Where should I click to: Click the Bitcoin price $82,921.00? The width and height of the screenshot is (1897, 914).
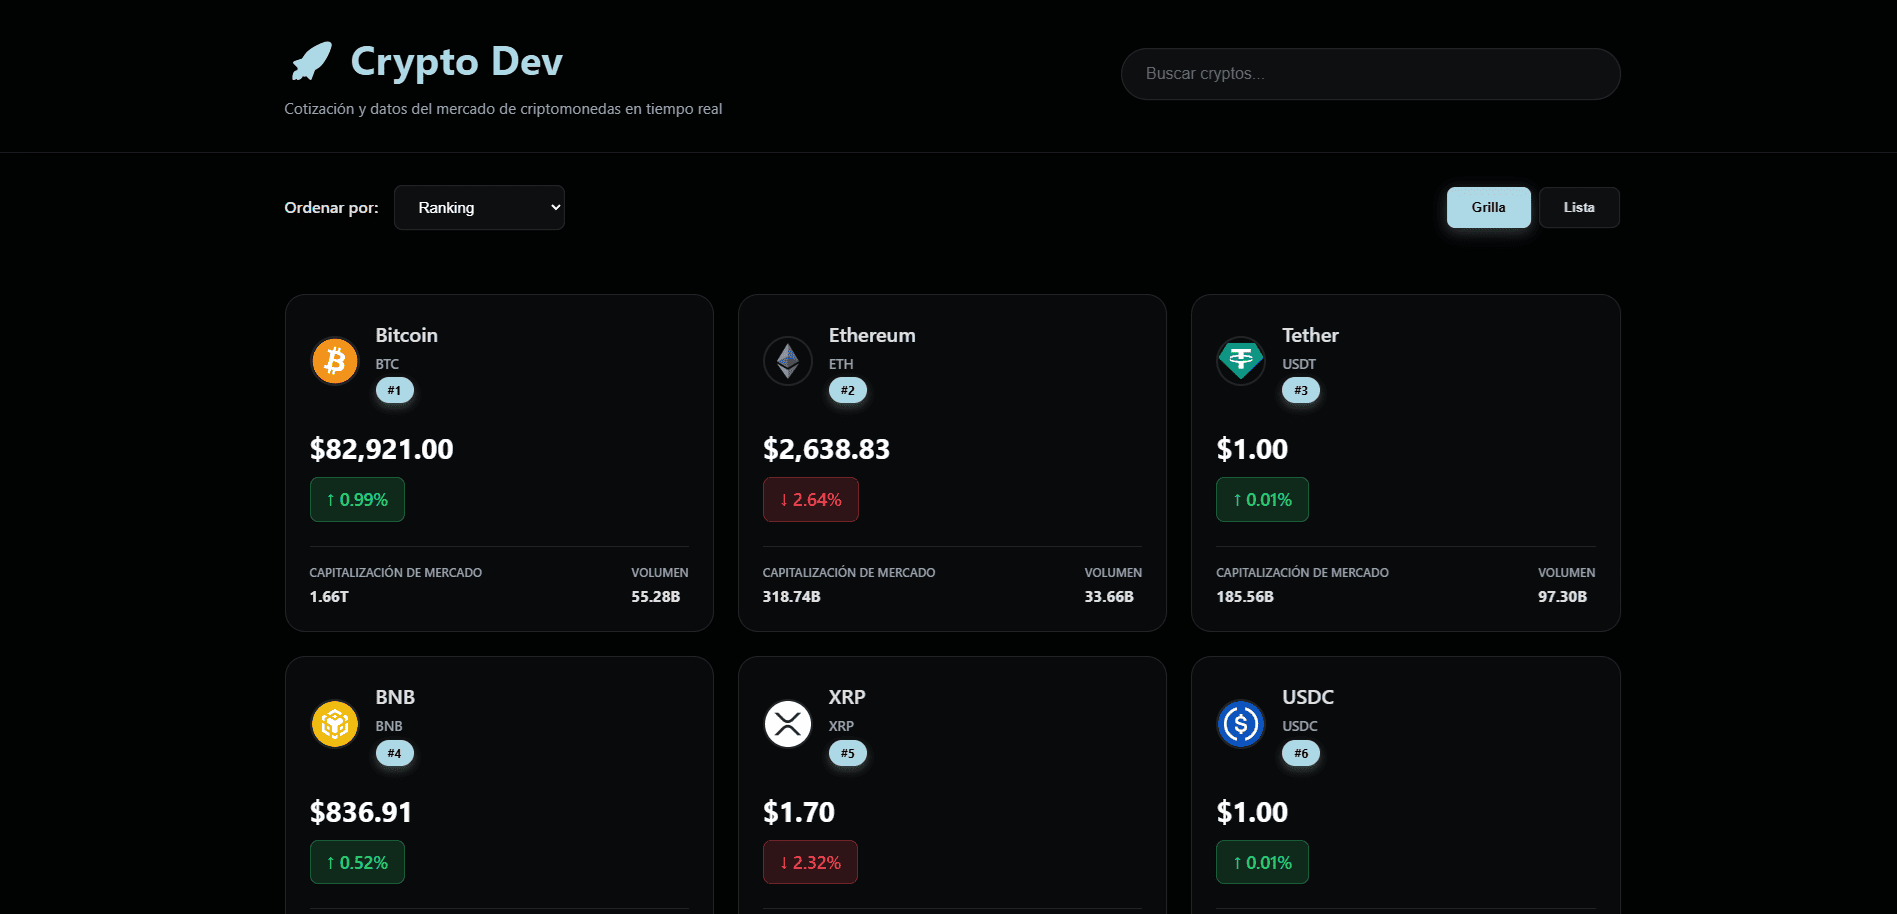(381, 449)
